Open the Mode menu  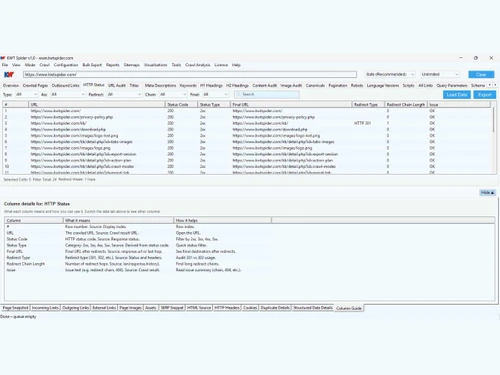(x=30, y=65)
